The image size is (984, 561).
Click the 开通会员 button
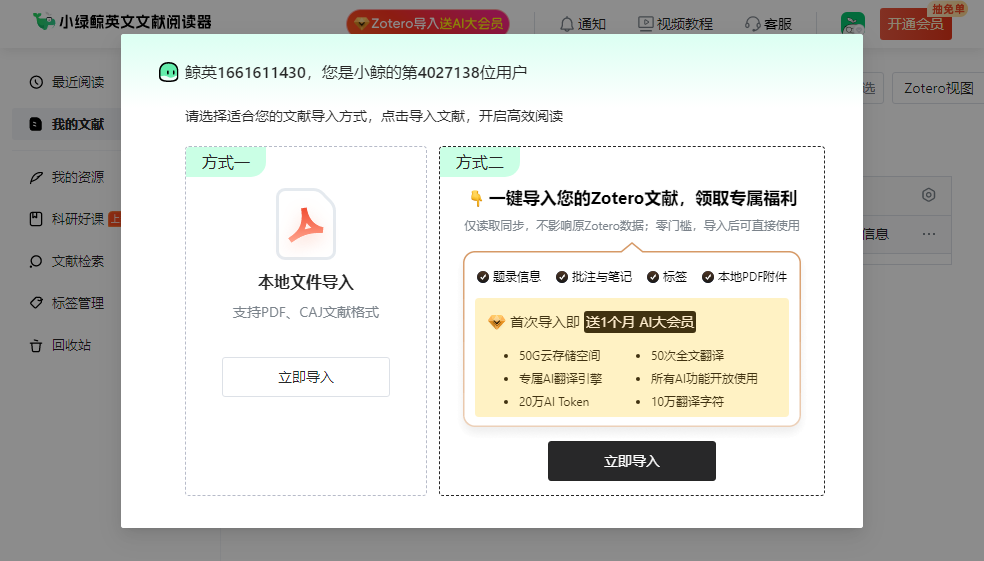[x=916, y=24]
